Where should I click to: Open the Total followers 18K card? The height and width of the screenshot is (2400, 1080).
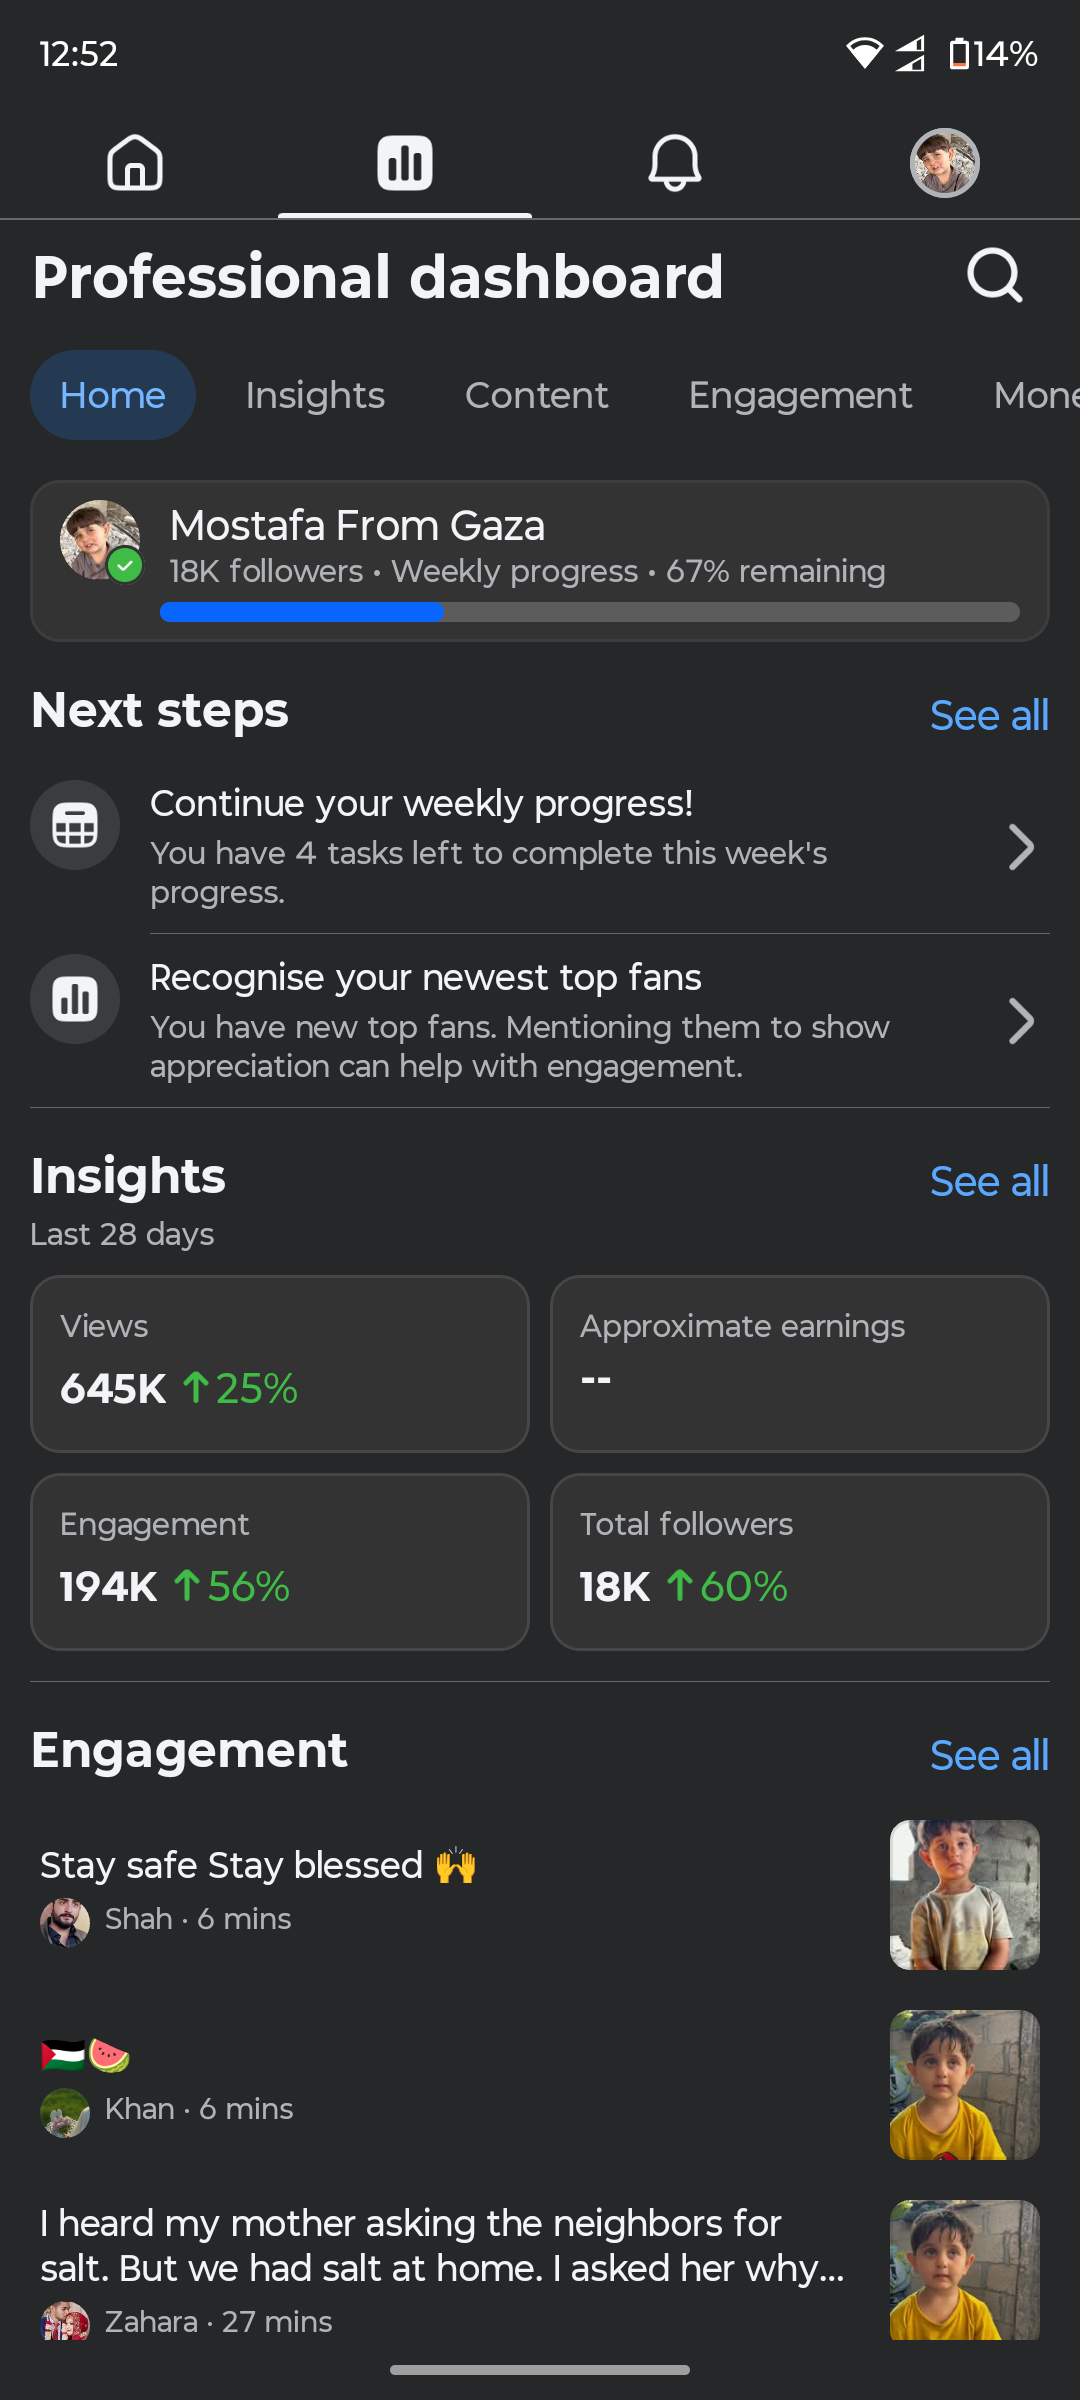coord(799,1561)
